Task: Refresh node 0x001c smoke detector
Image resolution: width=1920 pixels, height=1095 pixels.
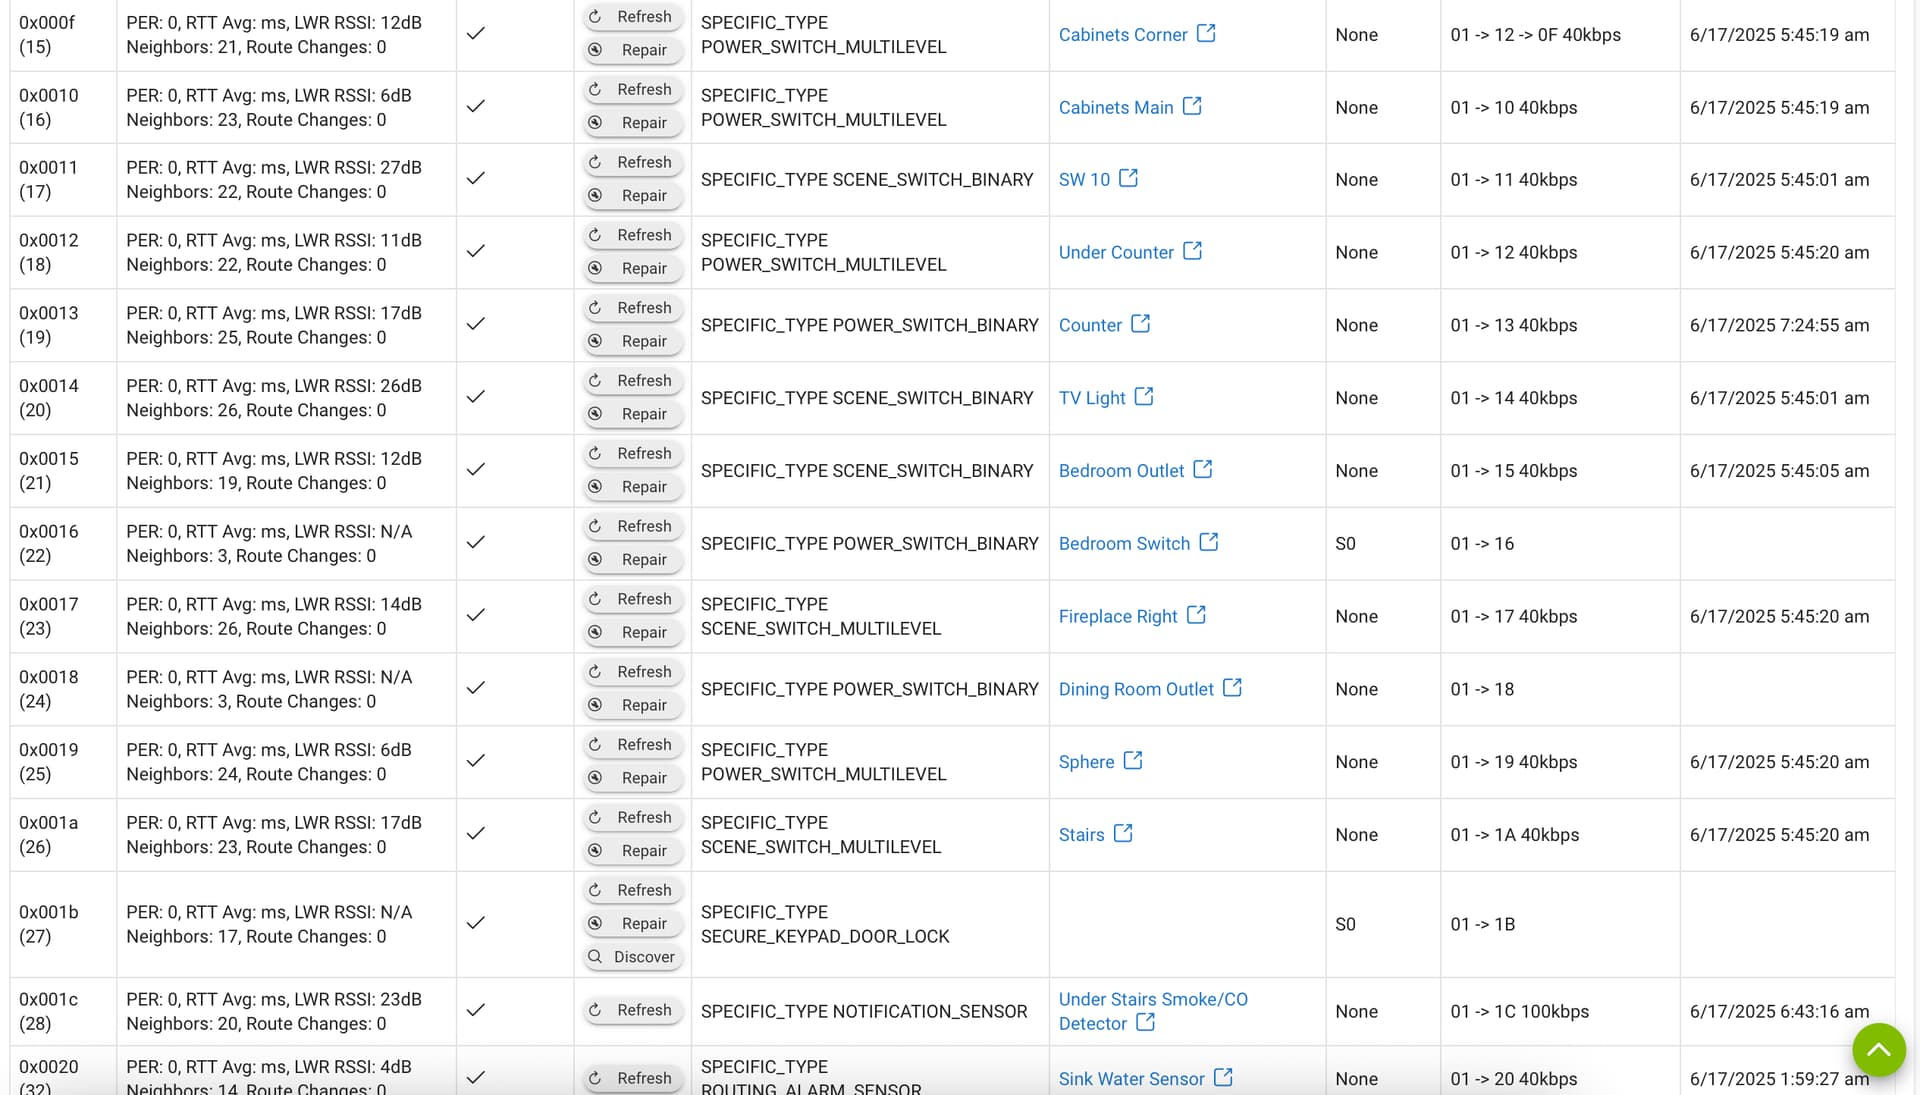Action: [x=633, y=1010]
